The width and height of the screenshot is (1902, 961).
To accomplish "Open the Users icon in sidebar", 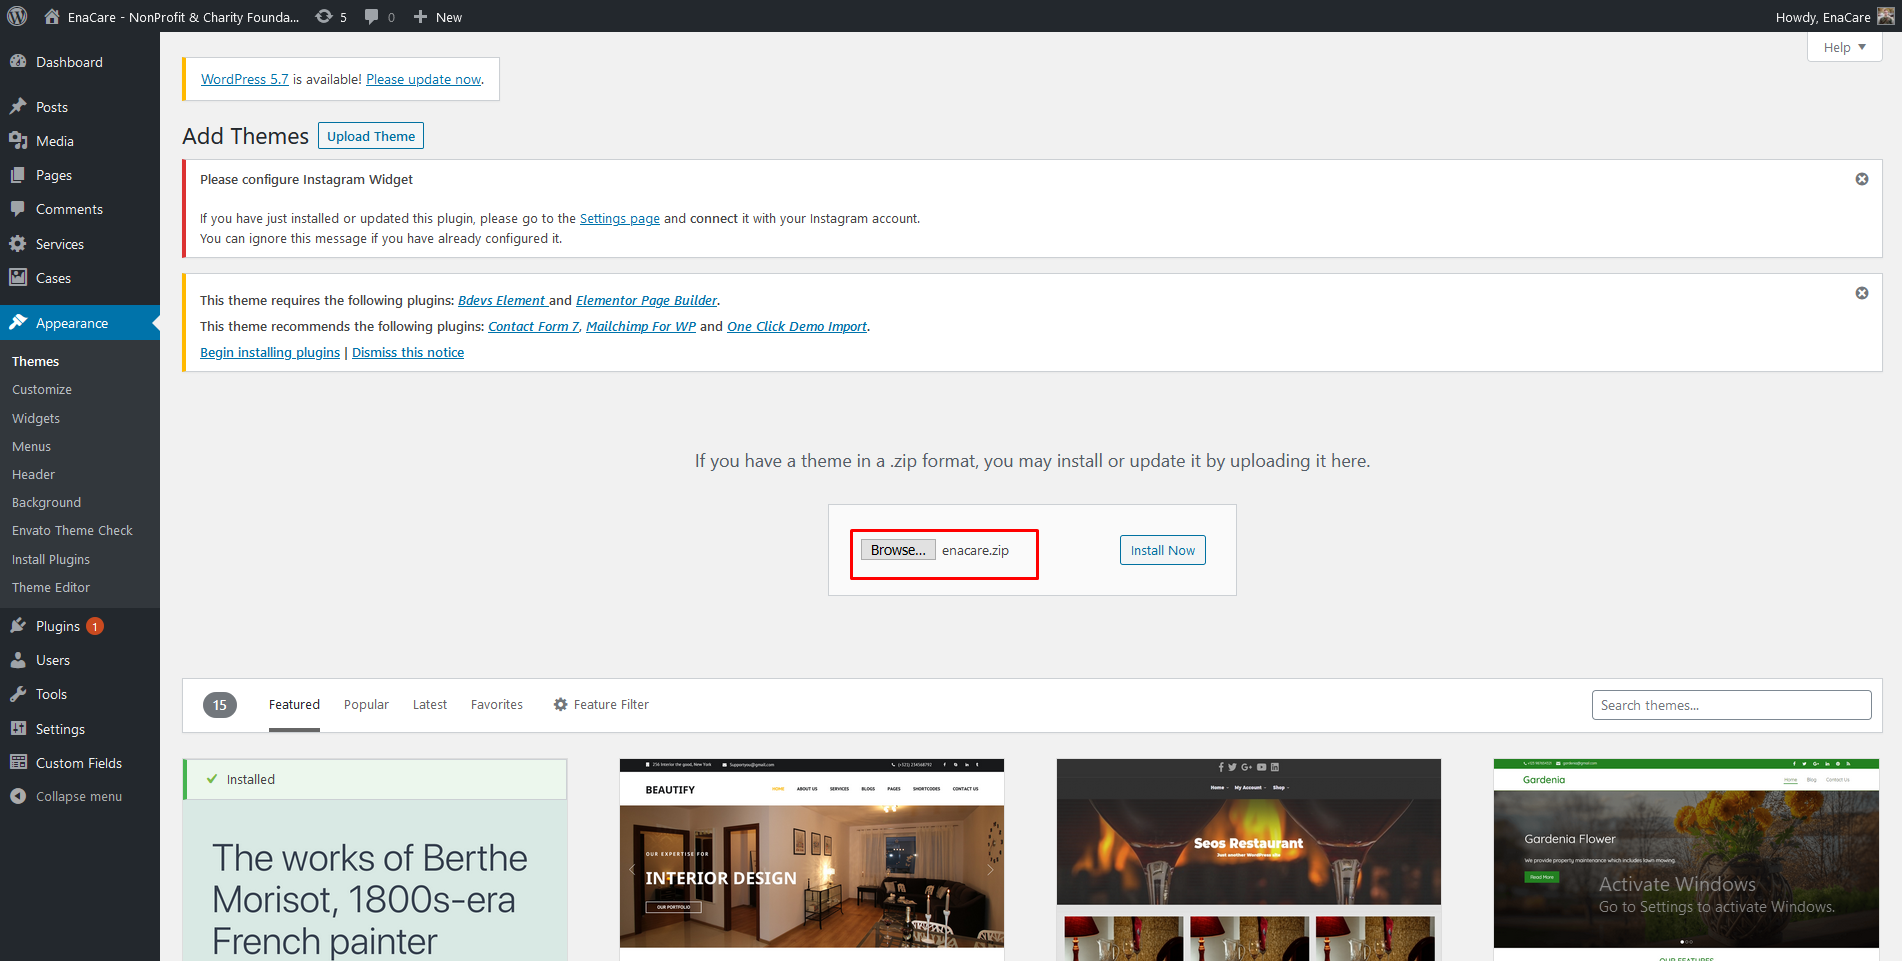I will pos(18,659).
